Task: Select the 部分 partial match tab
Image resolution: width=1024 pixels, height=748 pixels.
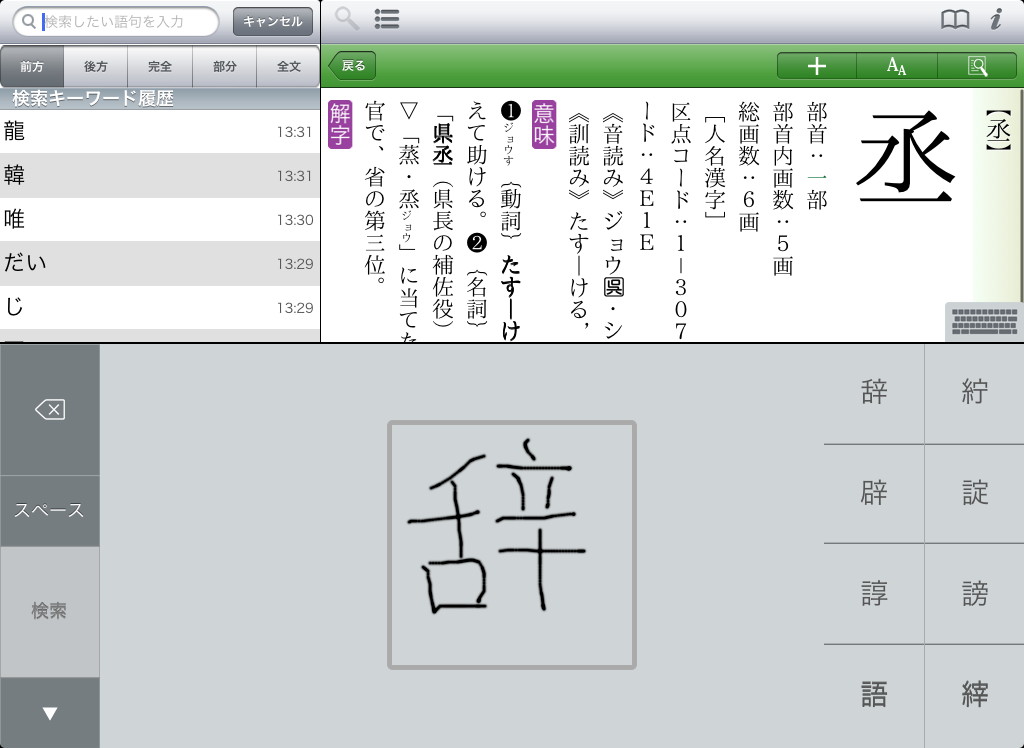Action: (x=225, y=67)
